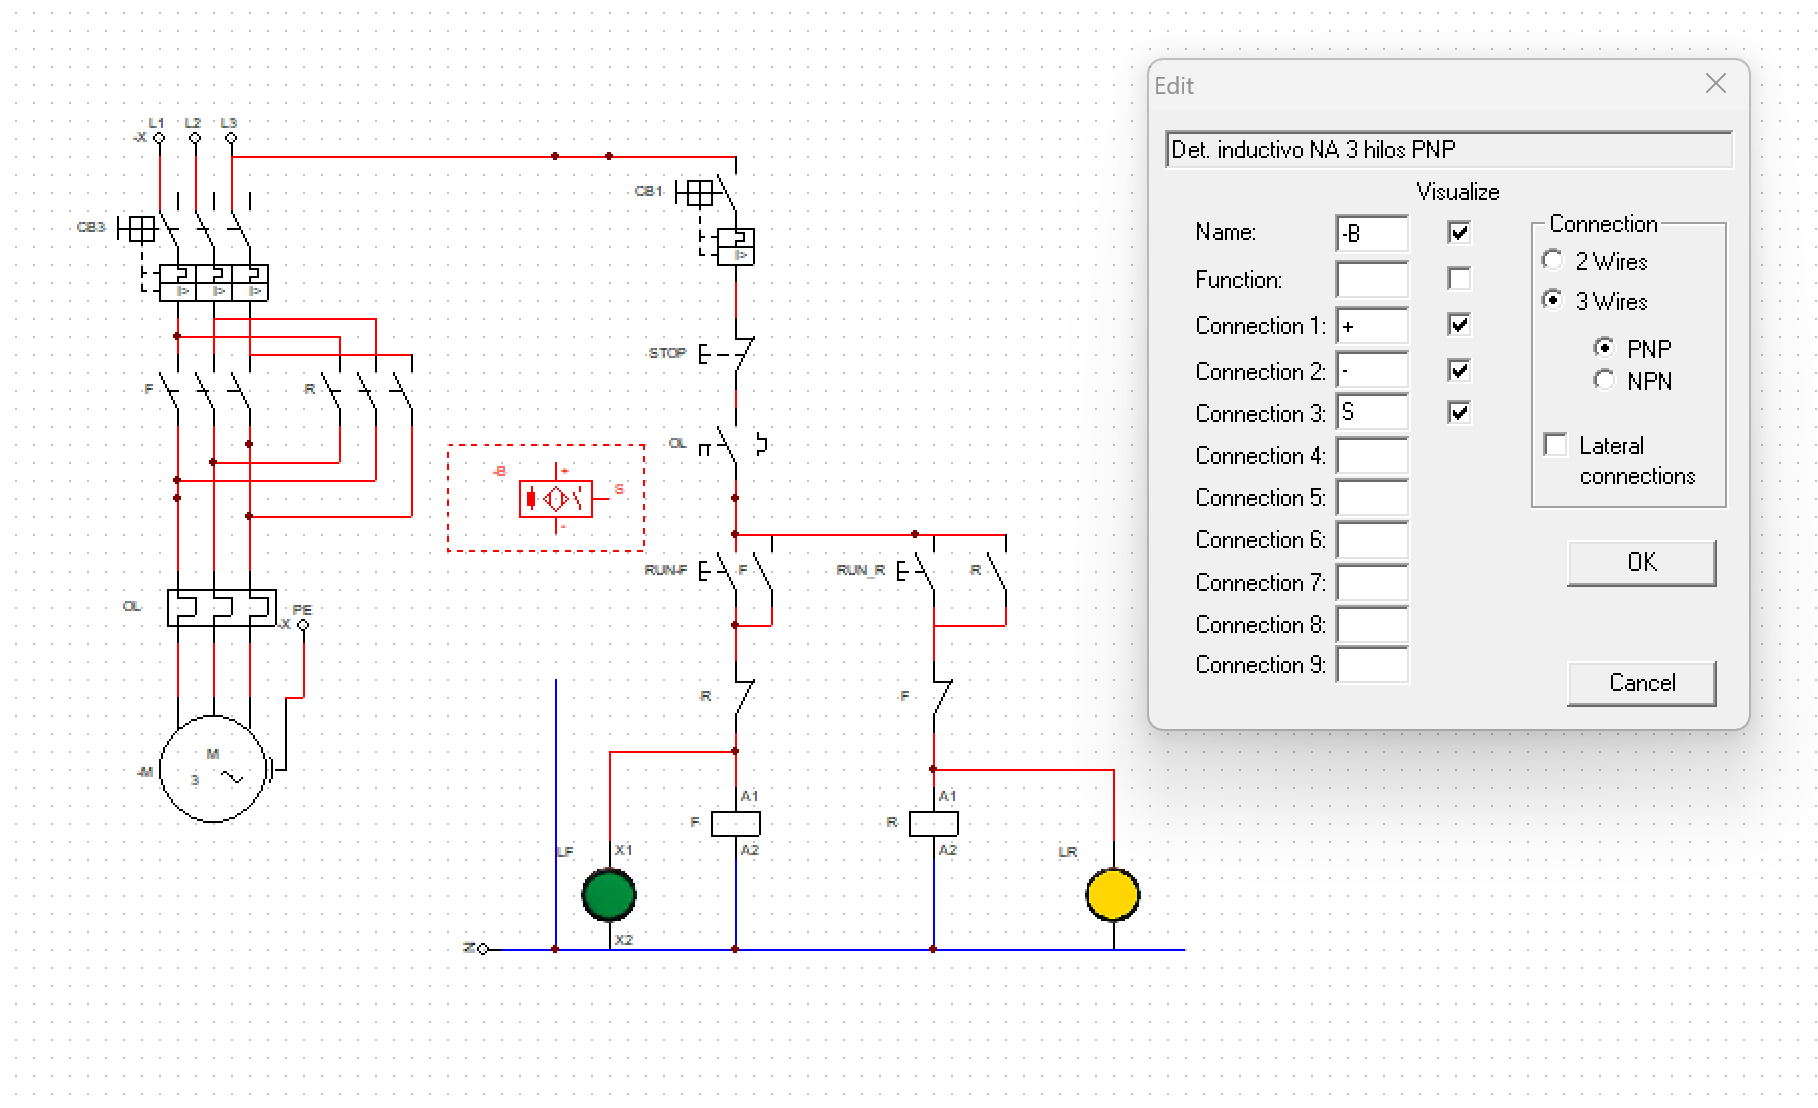Viewport: 1818px width, 1108px height.
Task: Uncheck the Name Visualize checkbox
Action: 1458,232
